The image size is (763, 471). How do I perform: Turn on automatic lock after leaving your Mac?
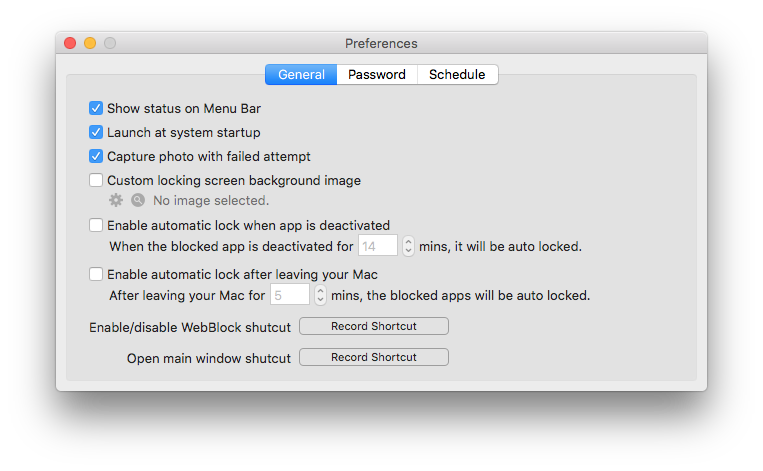(96, 274)
